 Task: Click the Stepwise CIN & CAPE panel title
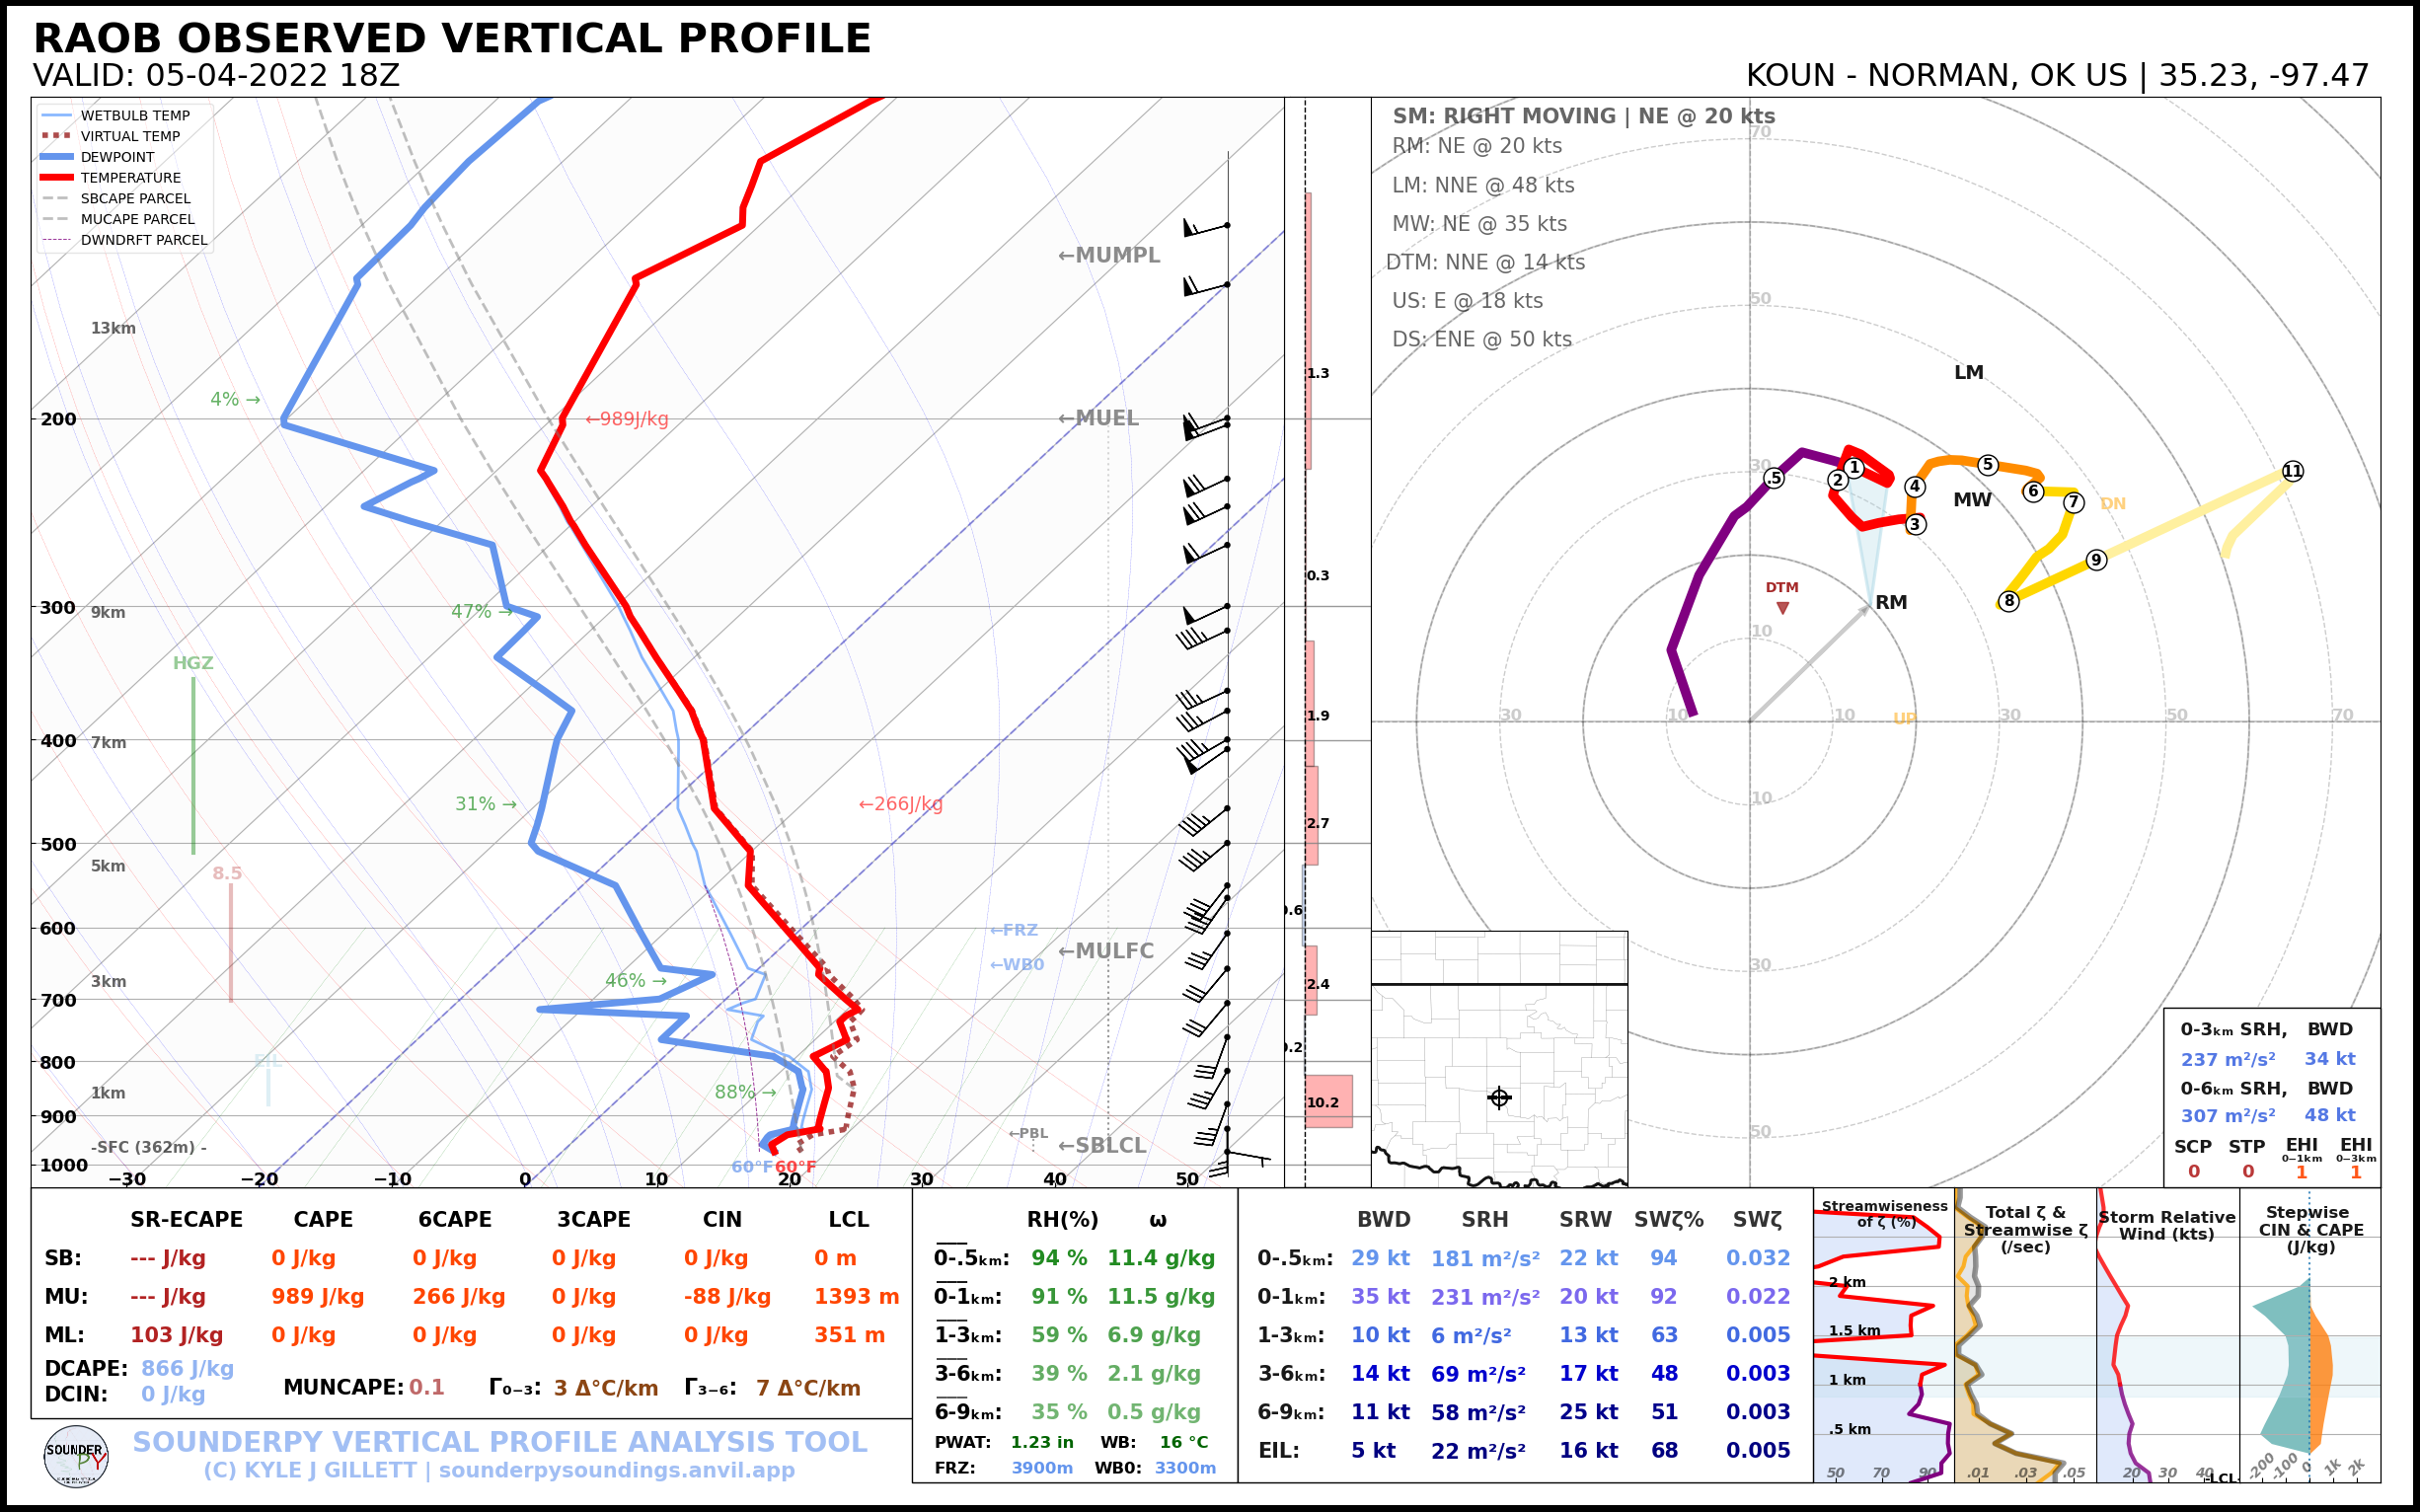coord(2310,1229)
